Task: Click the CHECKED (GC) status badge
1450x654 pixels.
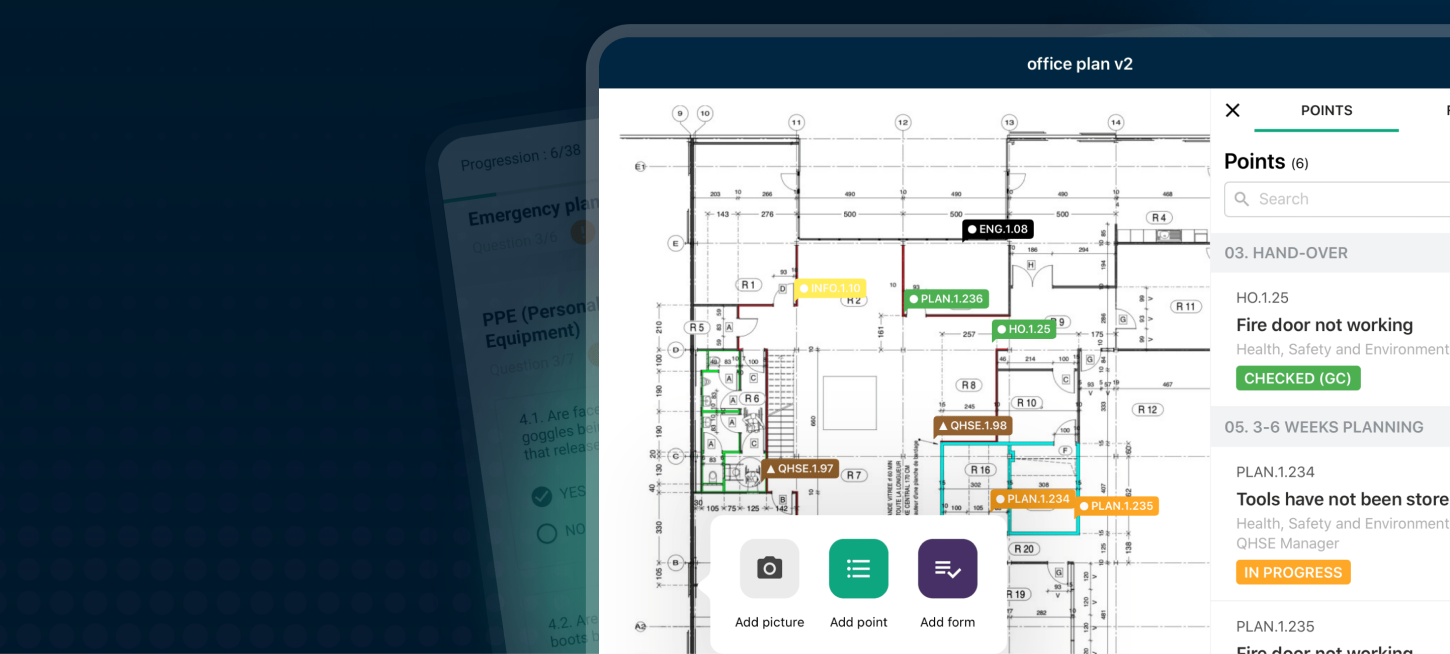Action: click(1298, 378)
